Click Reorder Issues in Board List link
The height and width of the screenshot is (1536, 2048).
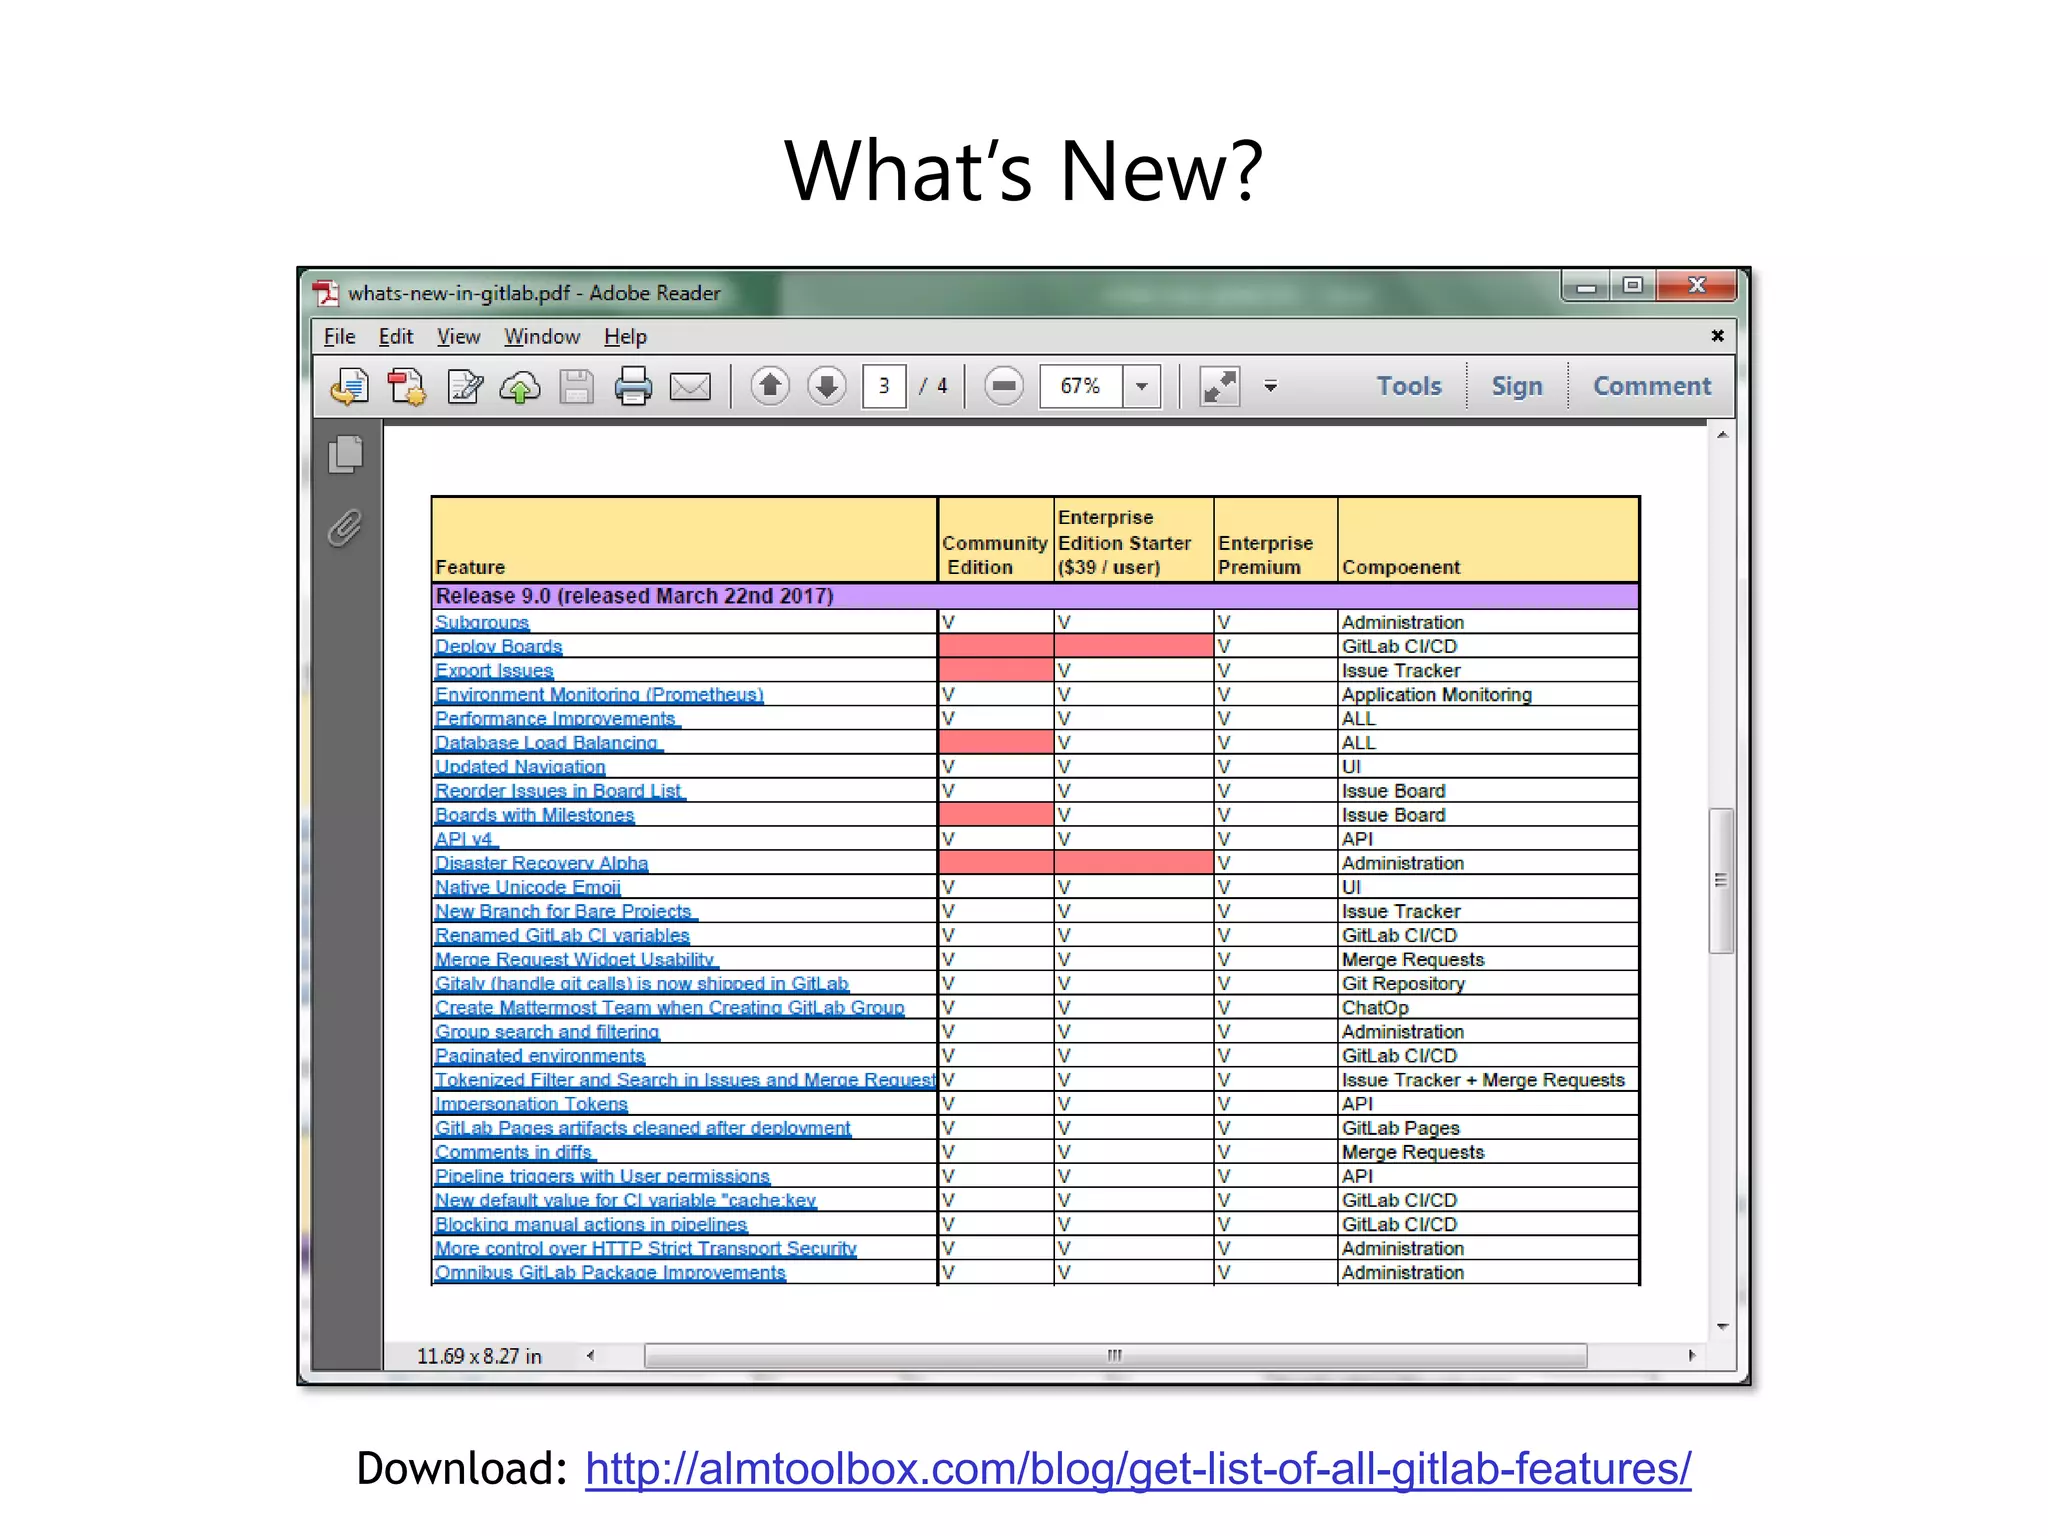(559, 790)
